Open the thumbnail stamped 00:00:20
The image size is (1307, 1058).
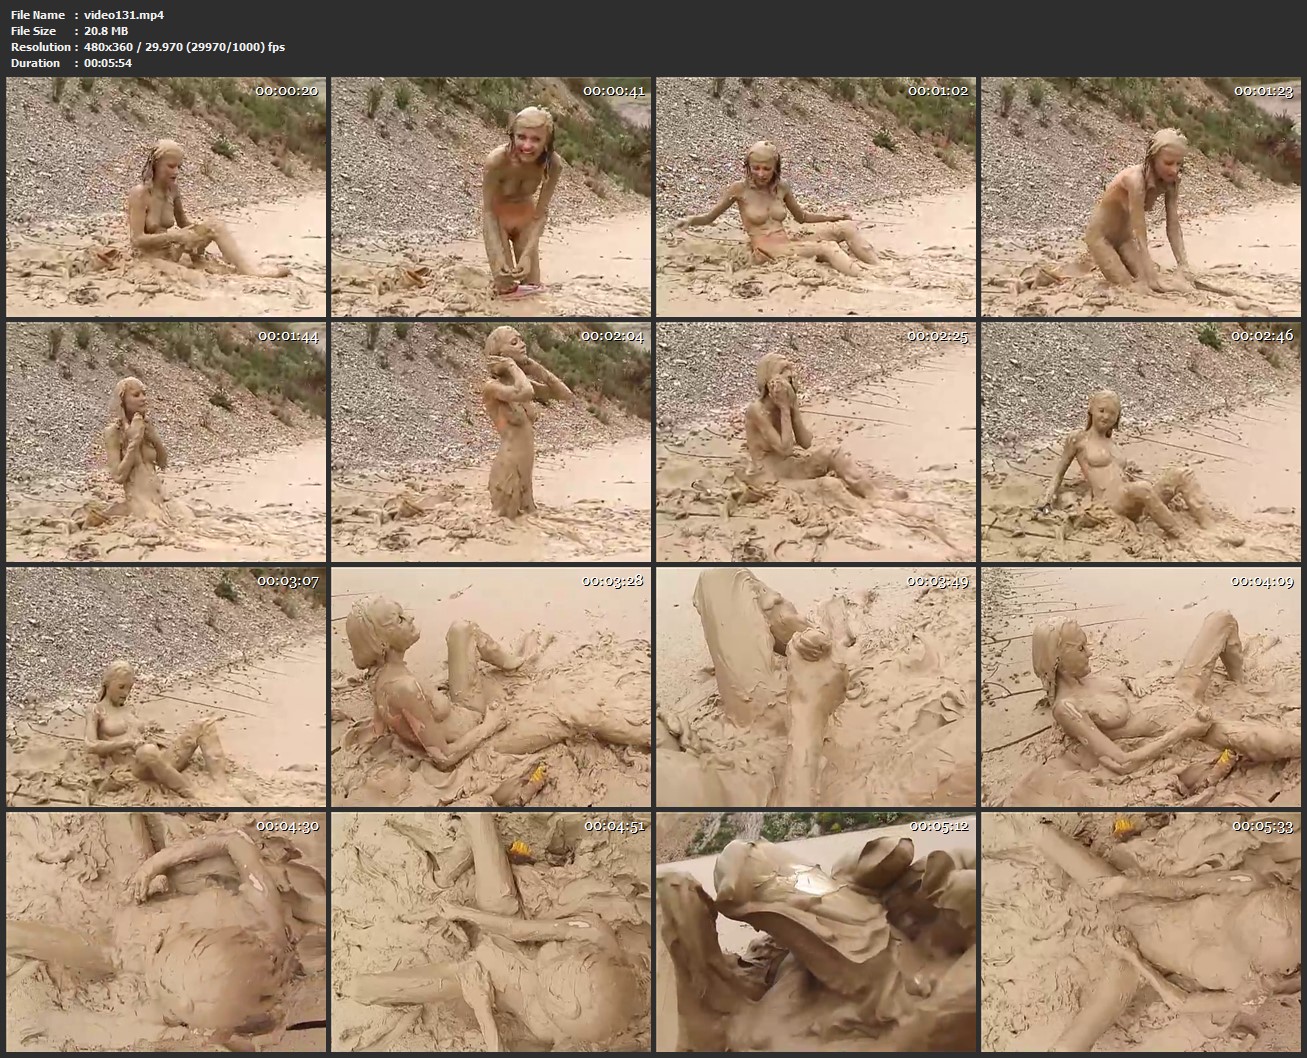[166, 197]
